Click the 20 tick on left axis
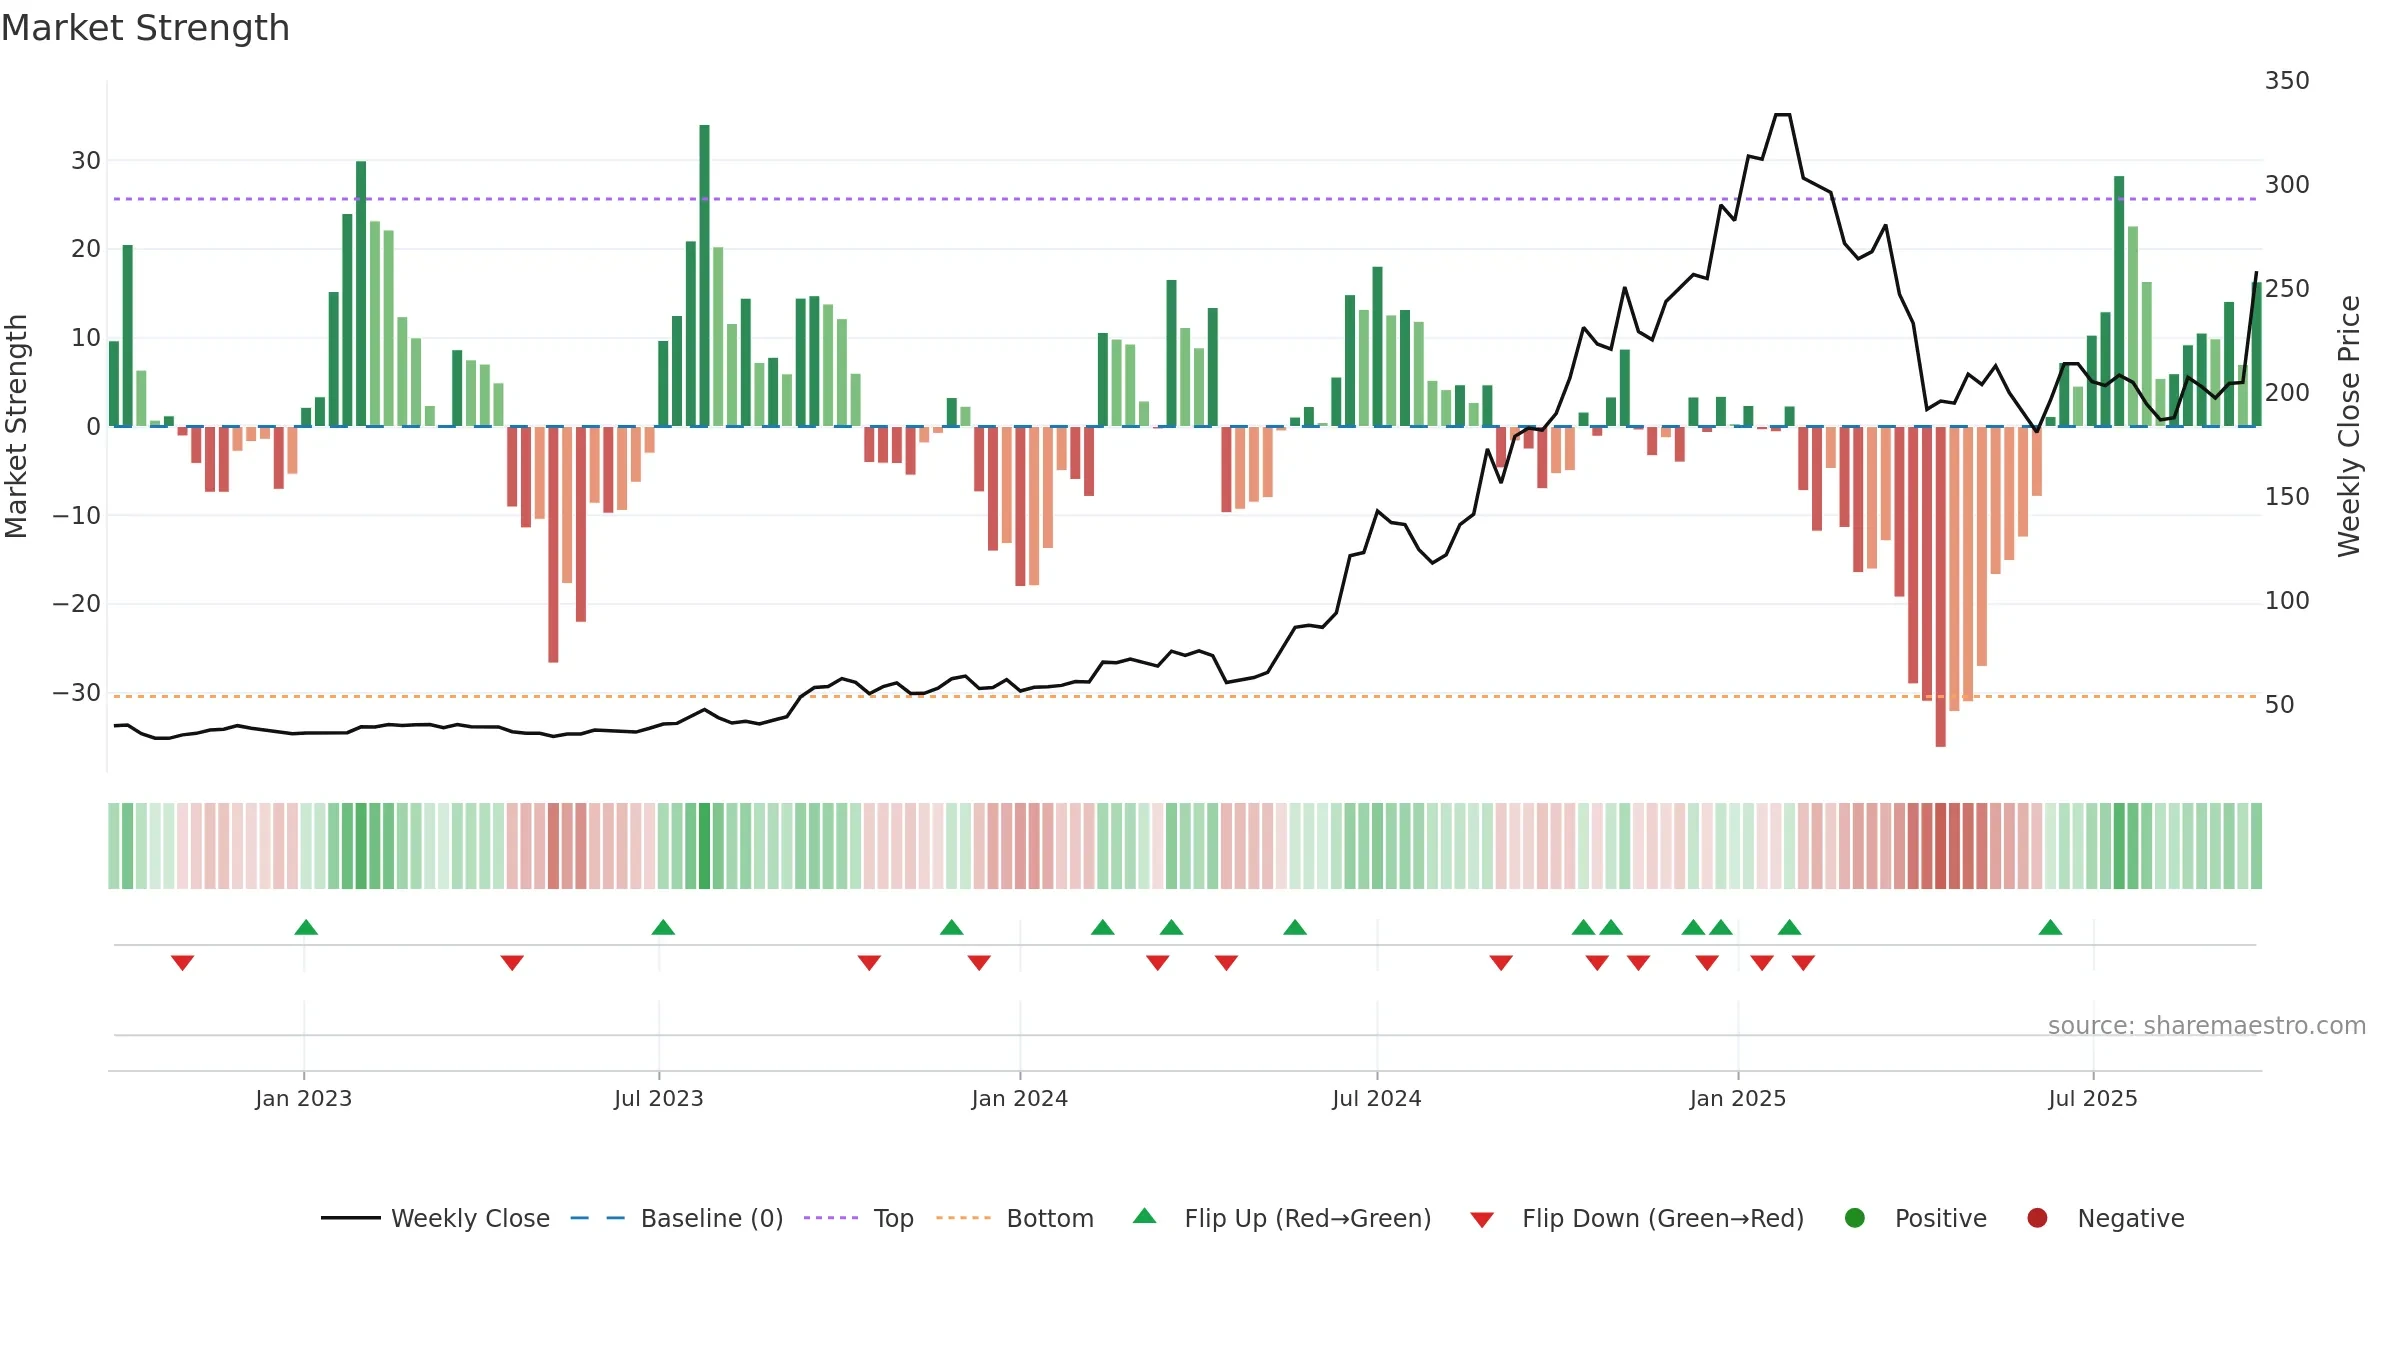The image size is (2400, 1350). 86,249
